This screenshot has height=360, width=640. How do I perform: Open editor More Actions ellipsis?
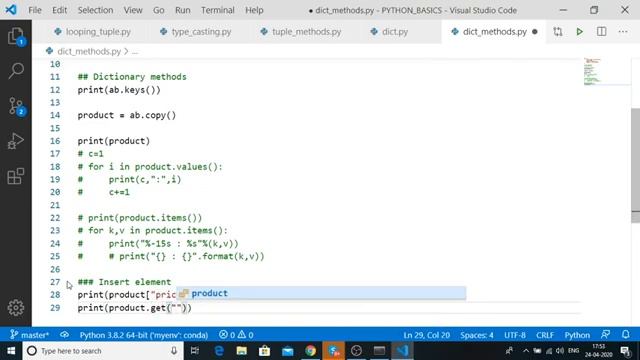(x=623, y=31)
